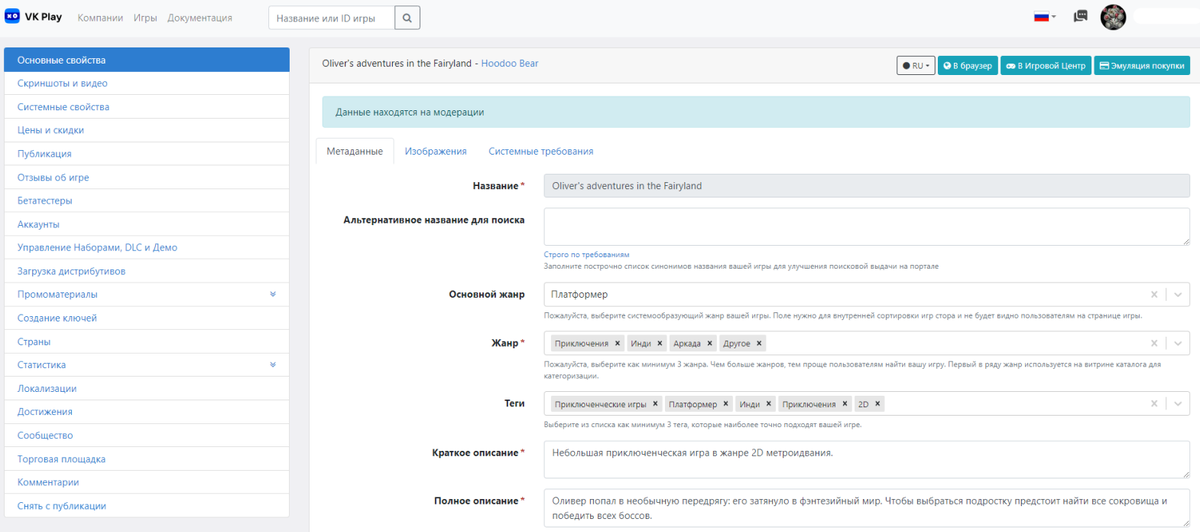Remove the Аркада genre chip
1200x532 pixels.
(x=709, y=343)
